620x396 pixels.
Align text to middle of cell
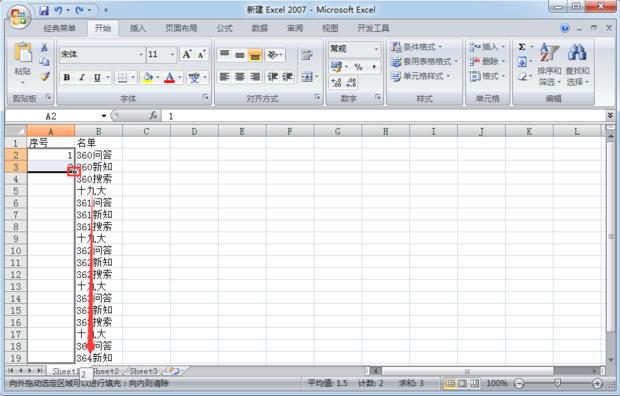point(240,55)
